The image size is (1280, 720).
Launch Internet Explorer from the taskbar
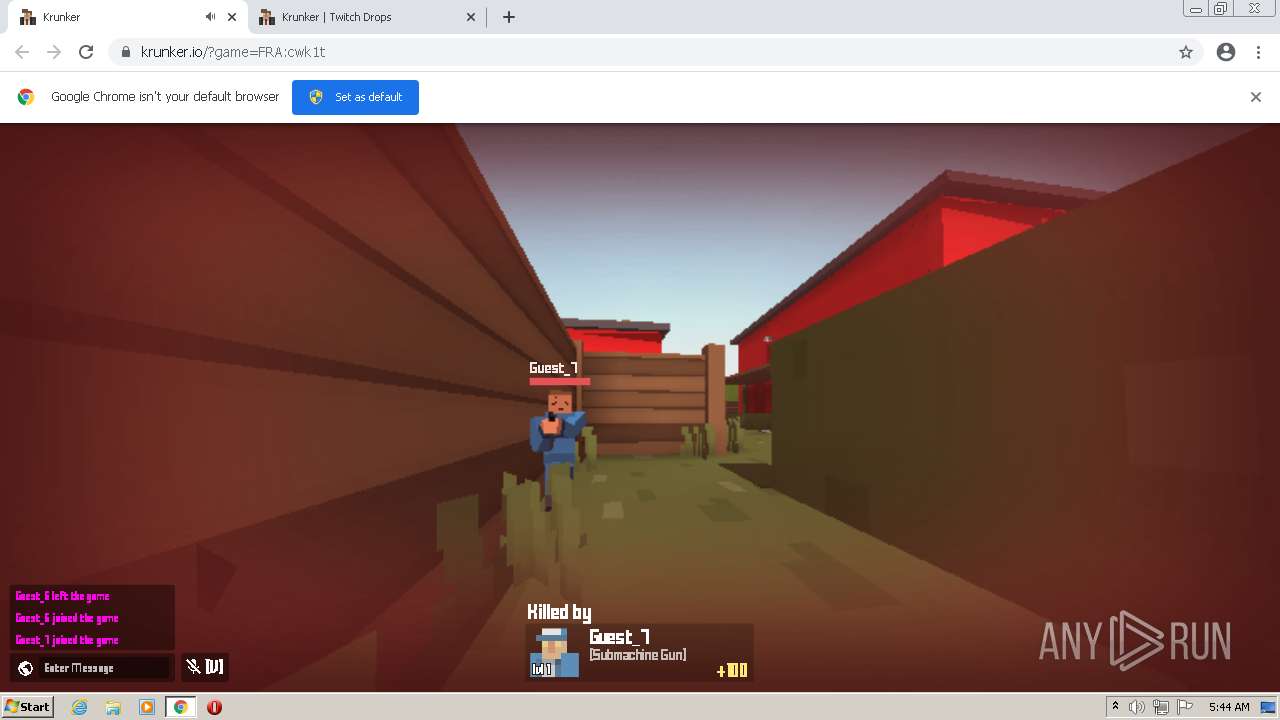click(80, 707)
